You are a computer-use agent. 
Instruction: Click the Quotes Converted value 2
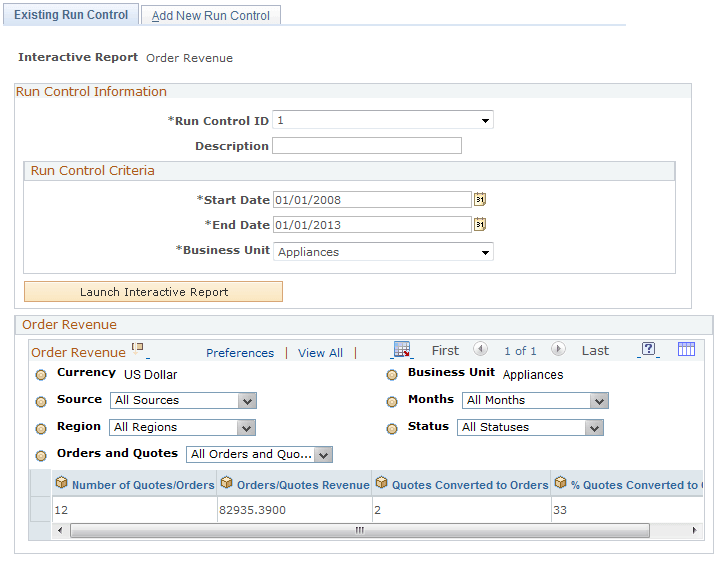click(377, 510)
